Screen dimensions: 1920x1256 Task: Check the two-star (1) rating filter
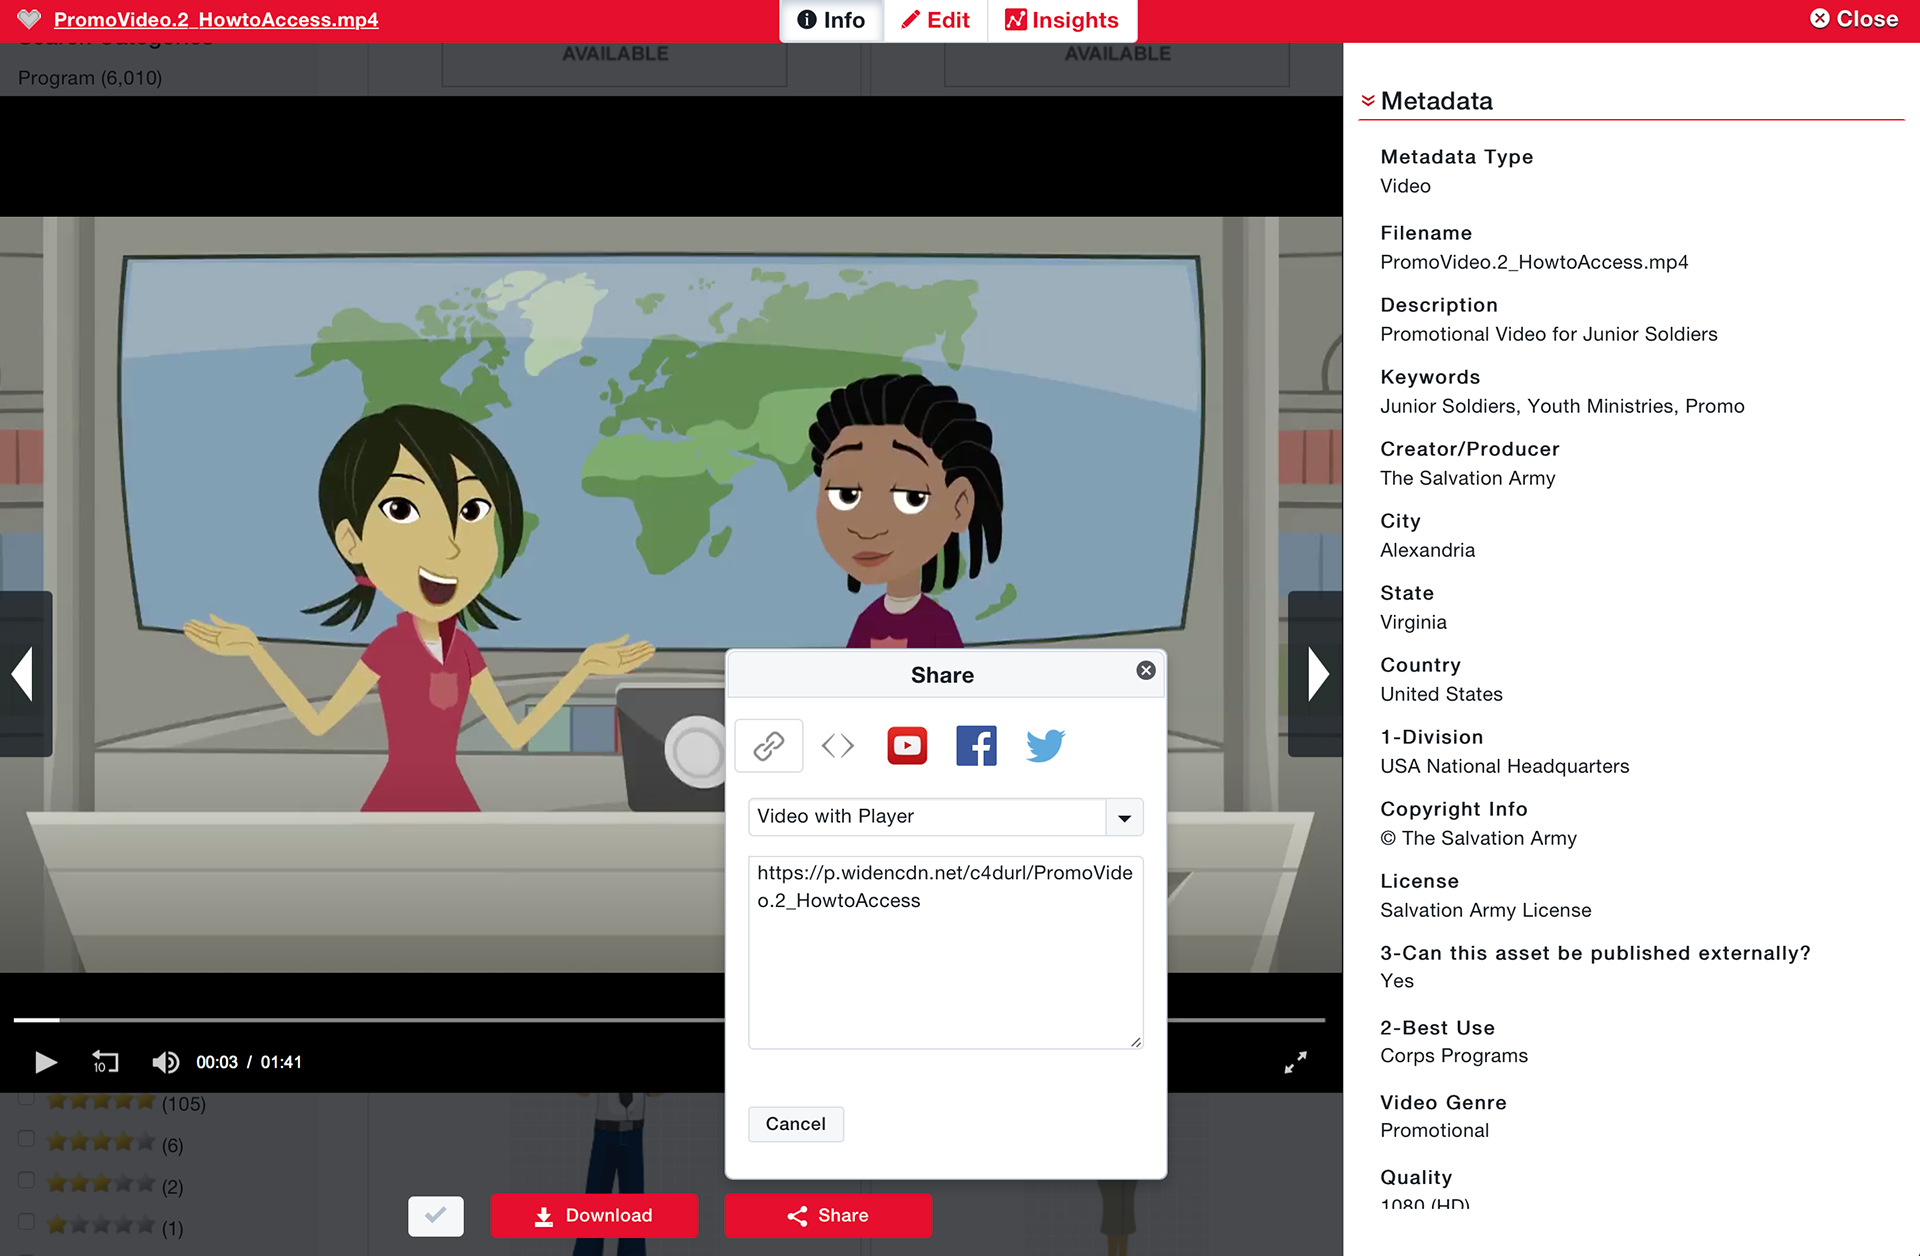(27, 1222)
